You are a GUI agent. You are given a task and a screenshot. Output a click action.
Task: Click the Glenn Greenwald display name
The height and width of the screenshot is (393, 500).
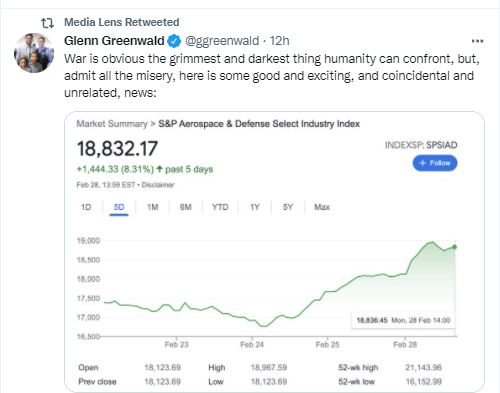tap(114, 41)
